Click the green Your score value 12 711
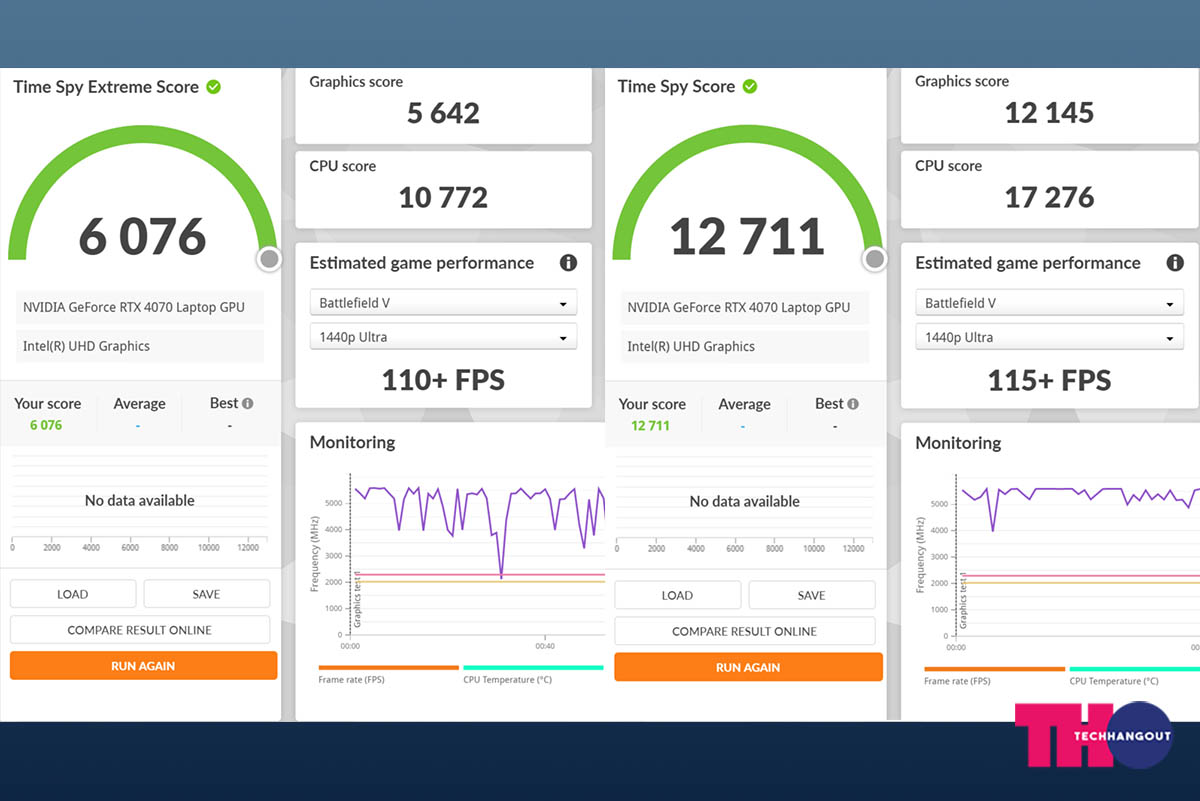 [650, 426]
